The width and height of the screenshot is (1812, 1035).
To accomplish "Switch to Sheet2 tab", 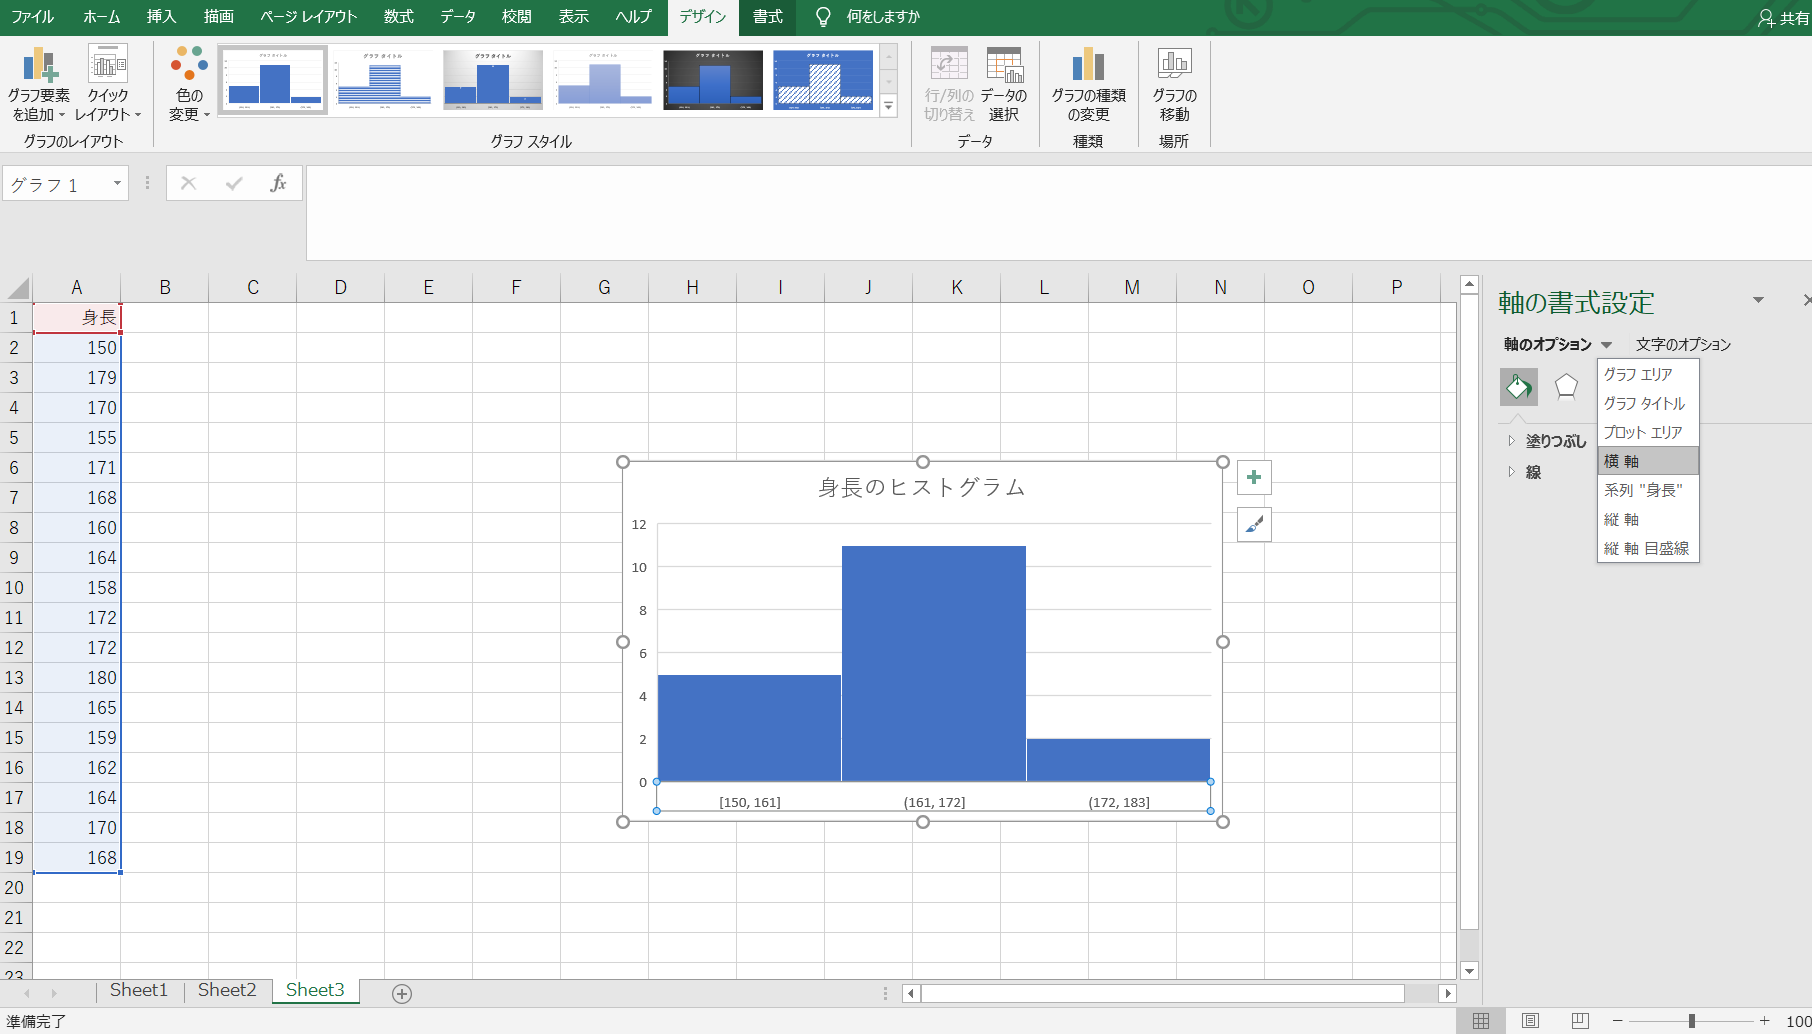I will click(x=227, y=990).
